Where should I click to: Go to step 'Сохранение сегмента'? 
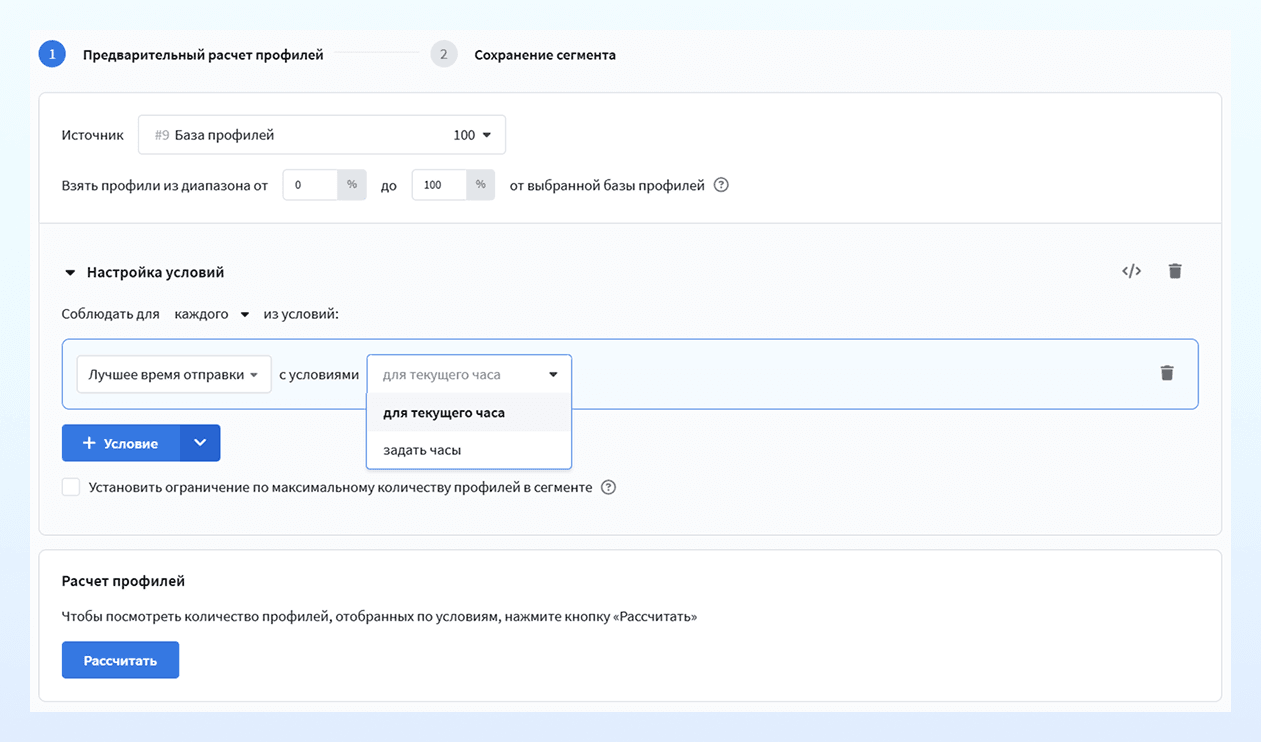(x=545, y=55)
